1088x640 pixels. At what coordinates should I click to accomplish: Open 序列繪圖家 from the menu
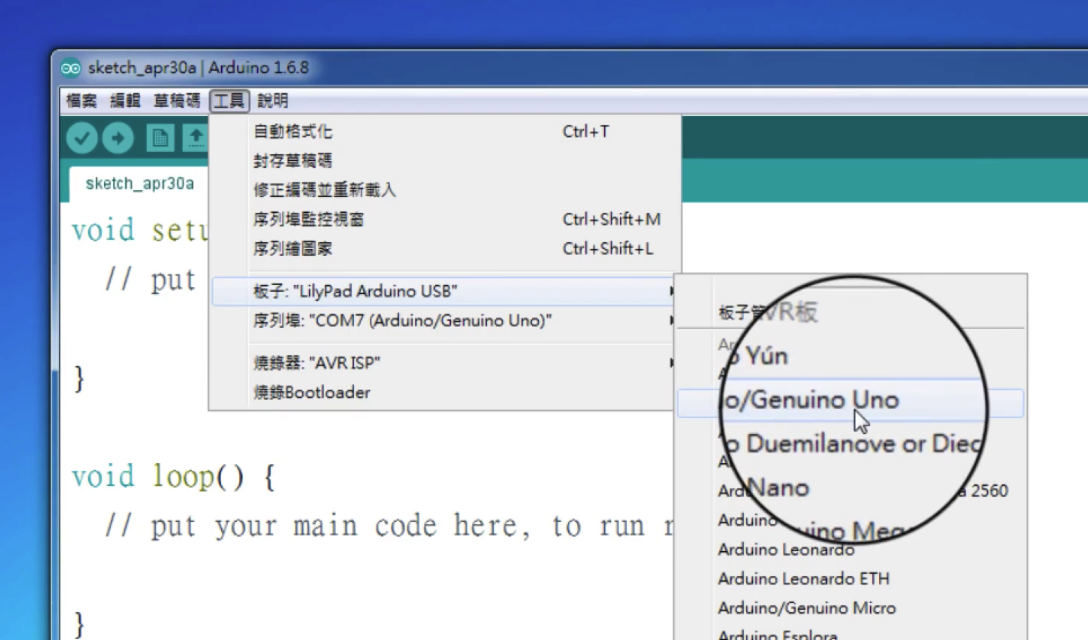444,249
